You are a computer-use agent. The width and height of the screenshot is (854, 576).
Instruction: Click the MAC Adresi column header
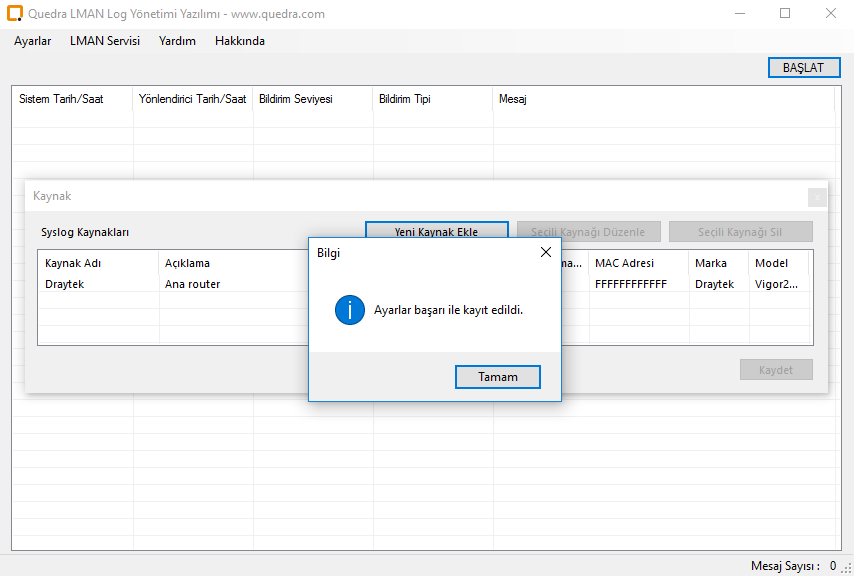click(624, 263)
